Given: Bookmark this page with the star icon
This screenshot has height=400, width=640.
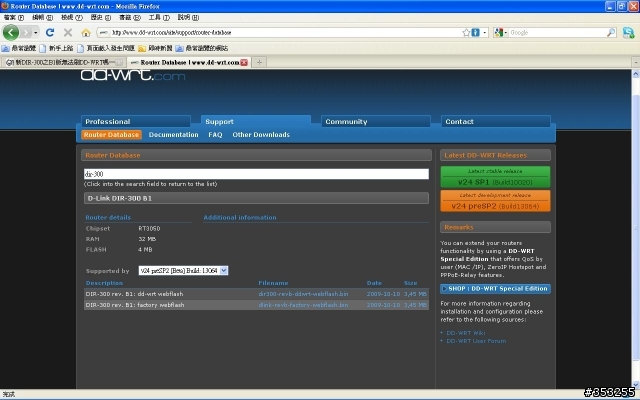Looking at the screenshot, I should click(x=466, y=33).
